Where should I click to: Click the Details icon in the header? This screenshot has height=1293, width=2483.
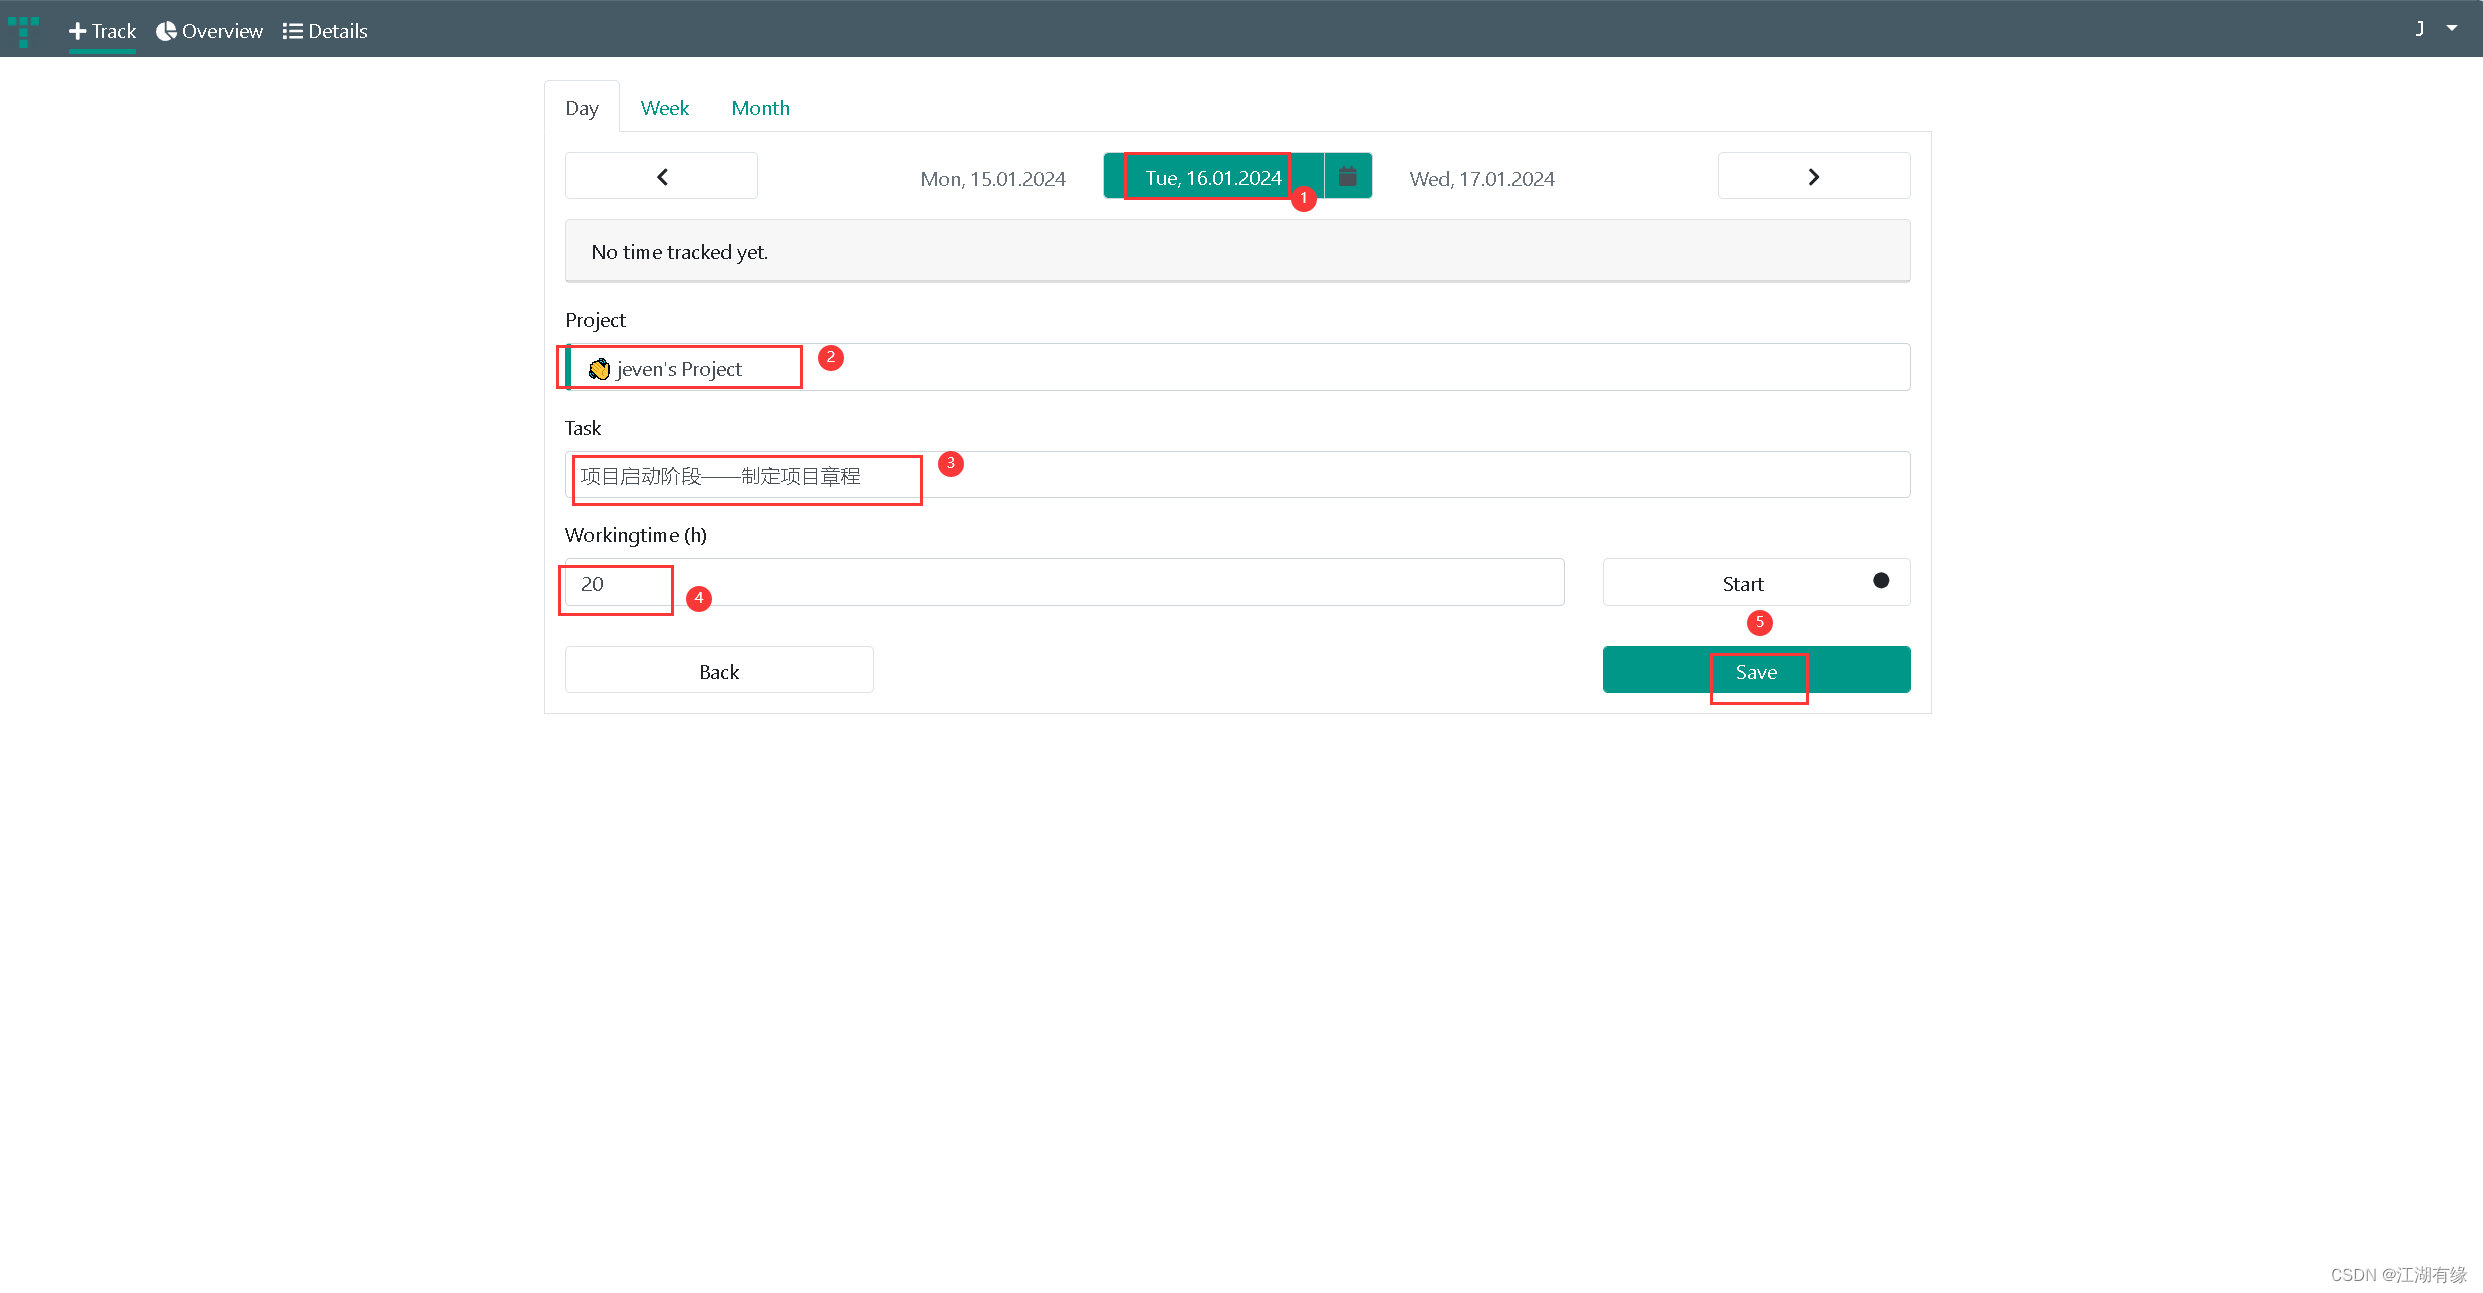coord(294,30)
